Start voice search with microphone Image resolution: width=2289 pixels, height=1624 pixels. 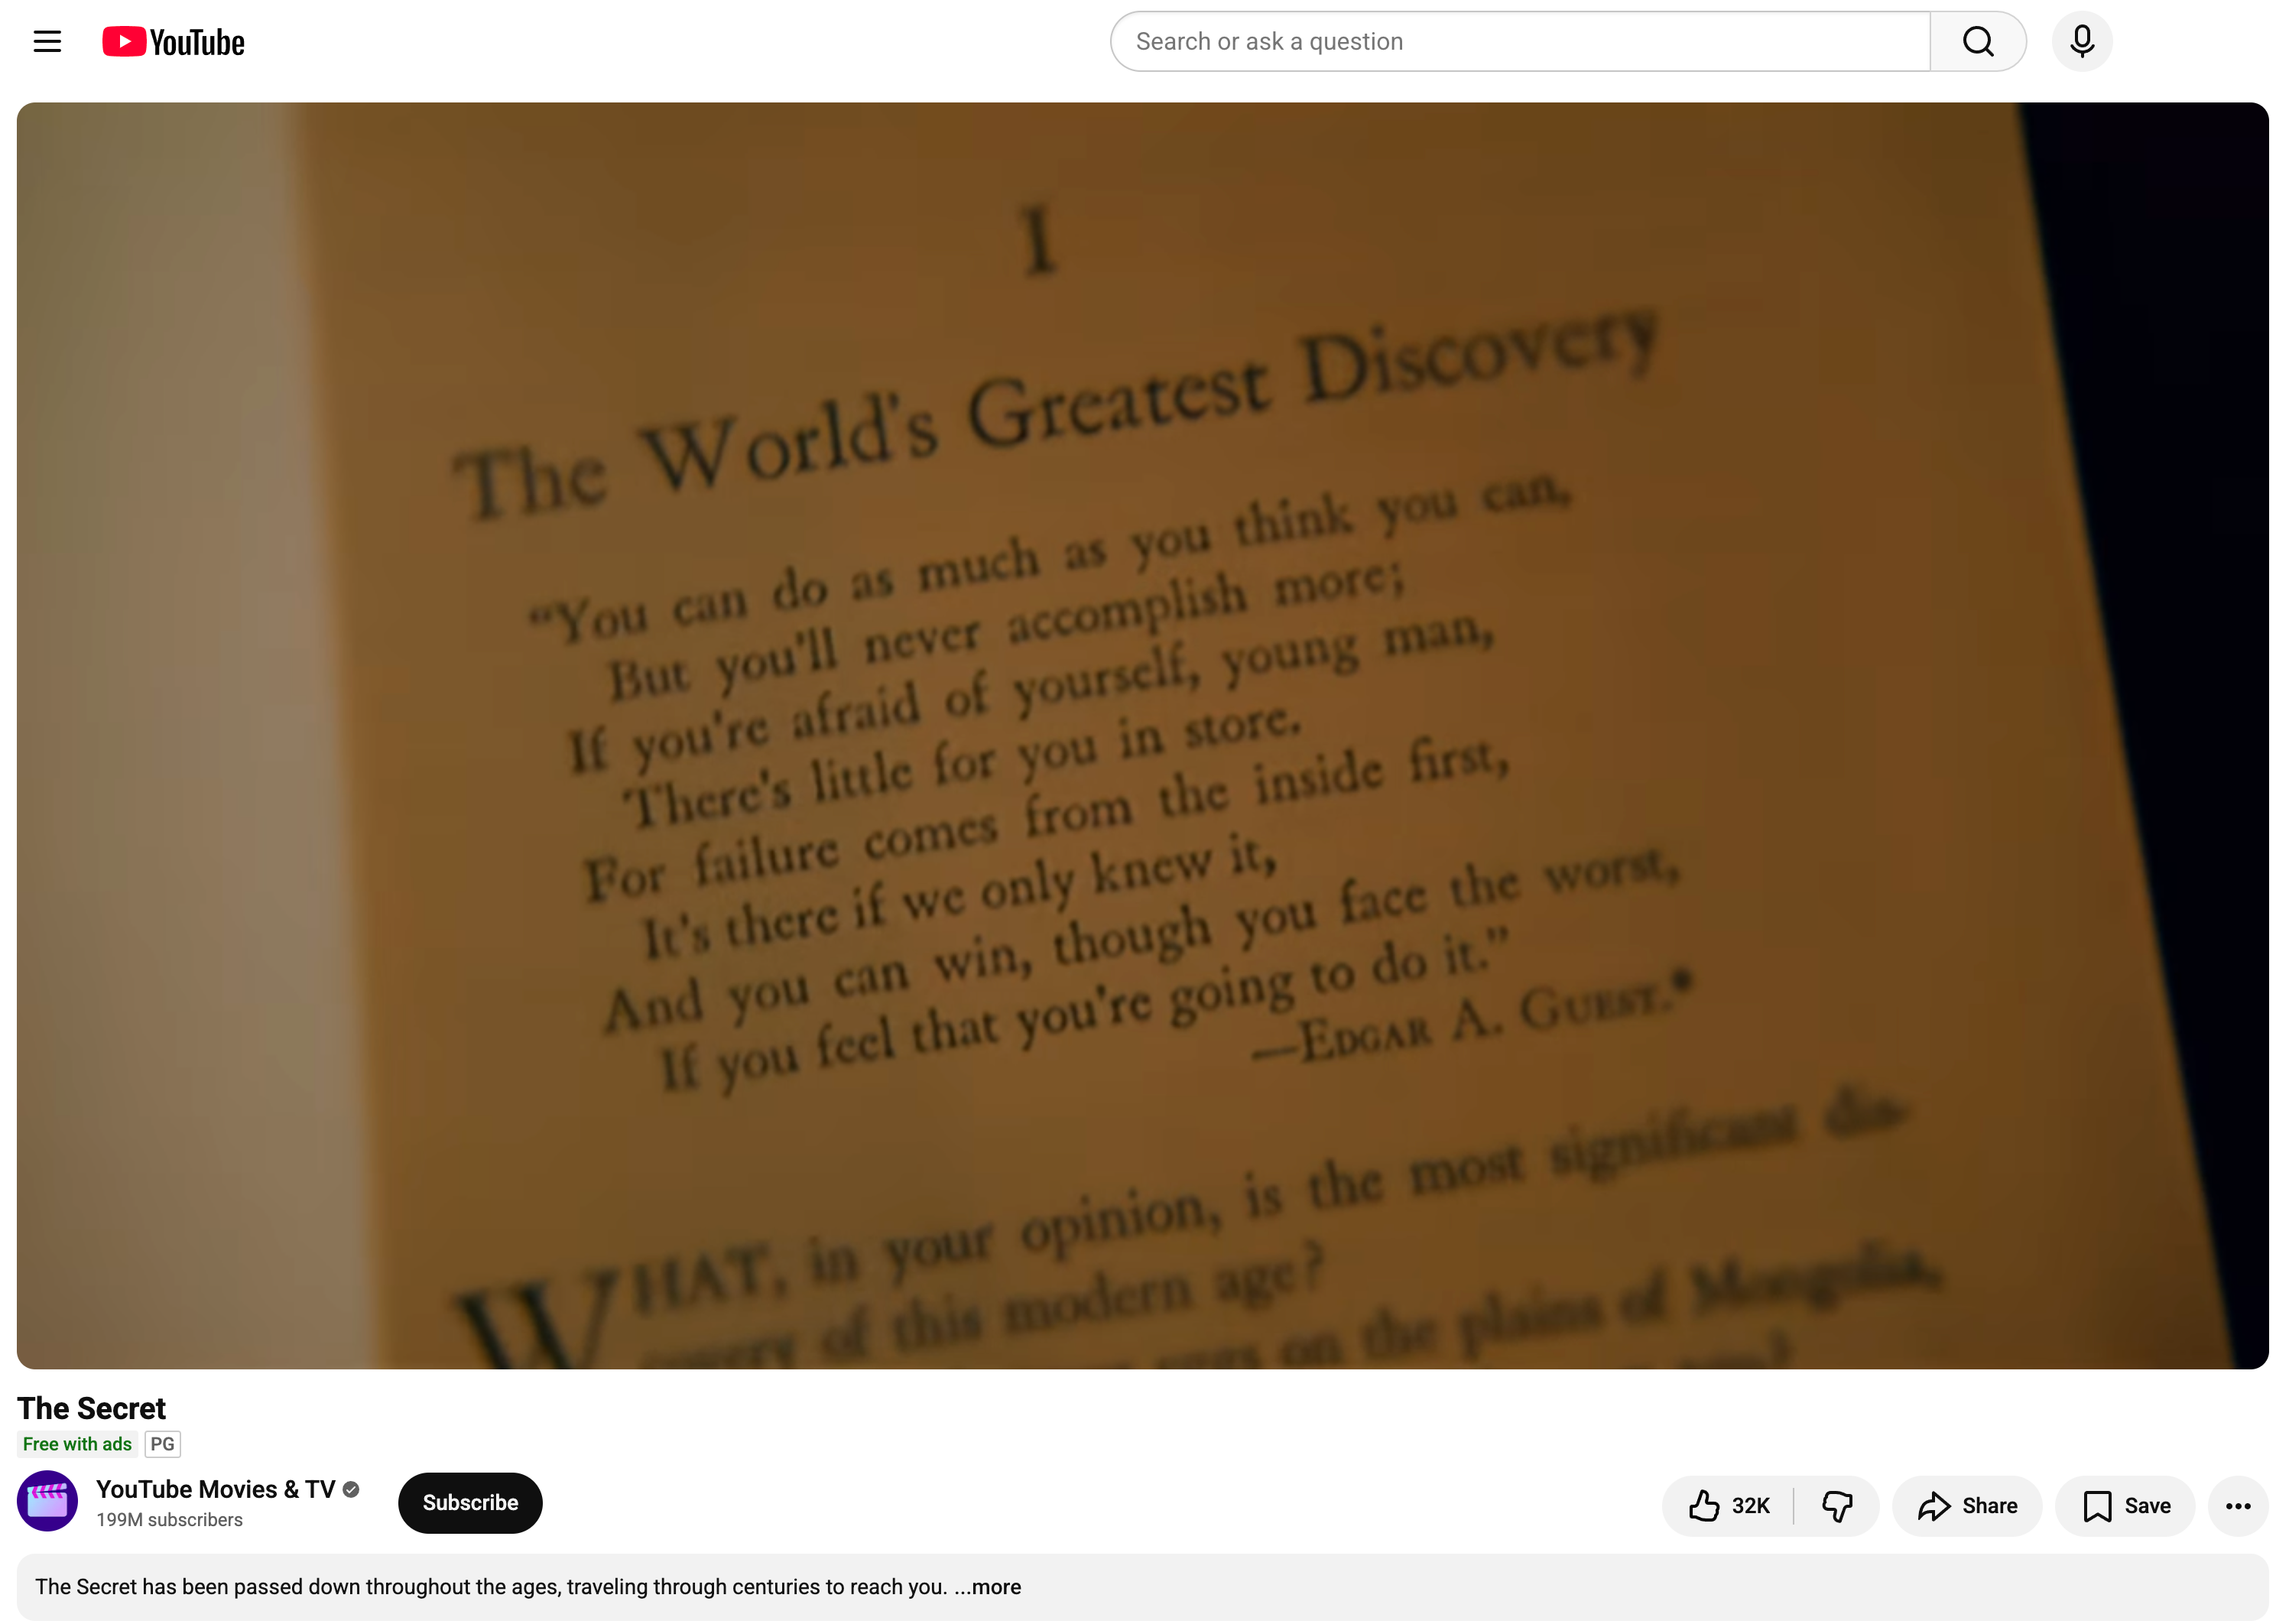[2082, 41]
